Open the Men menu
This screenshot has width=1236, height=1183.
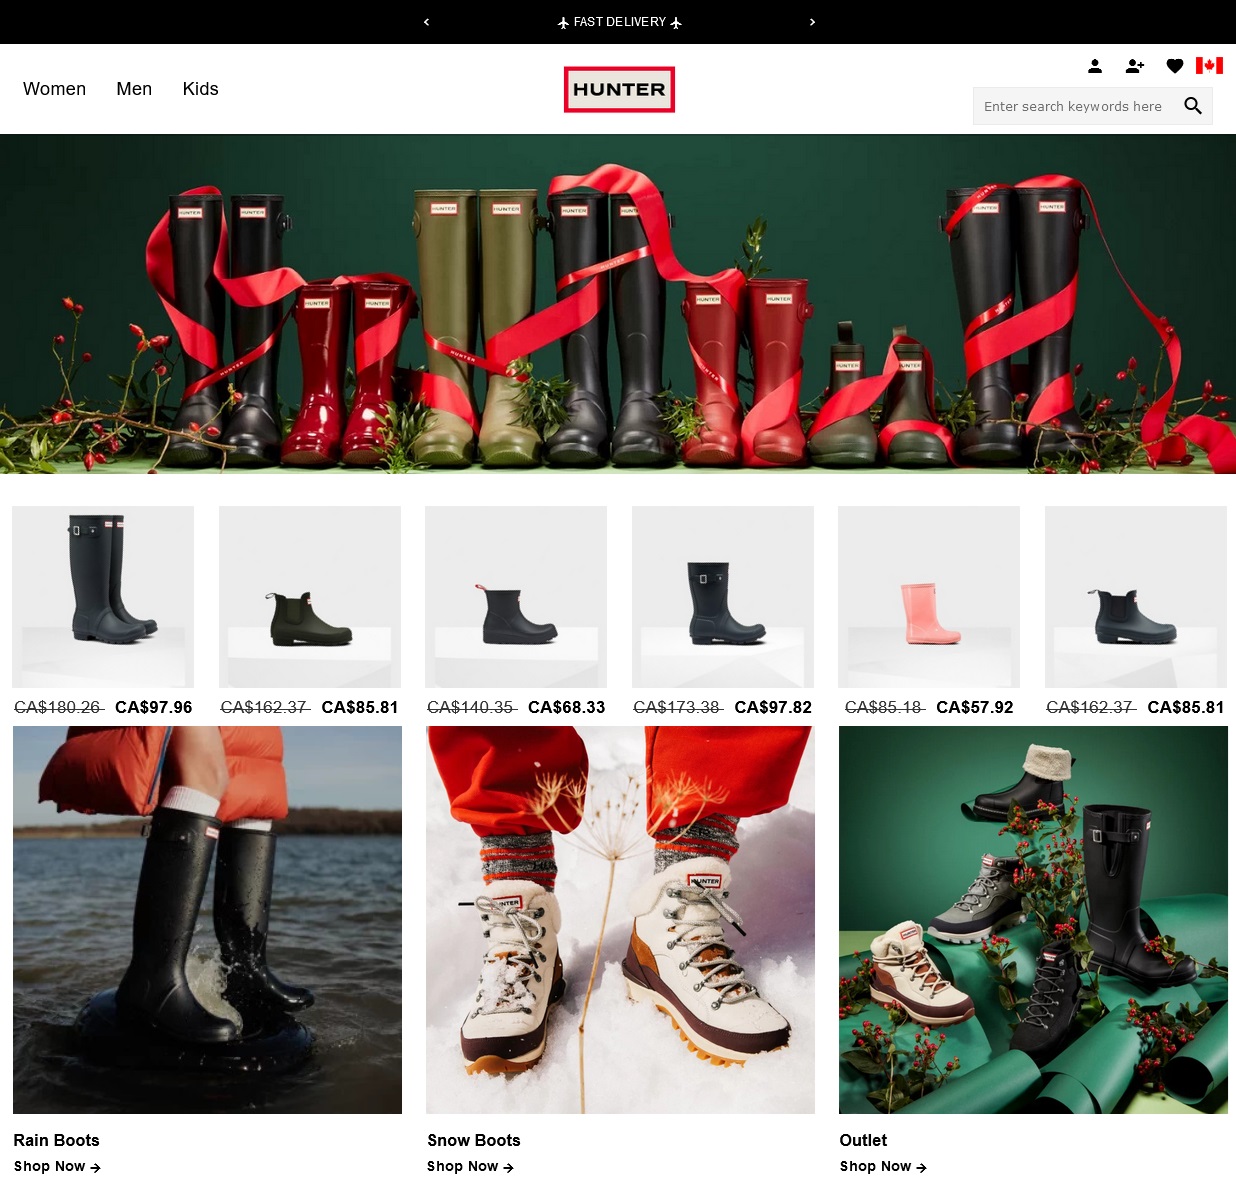point(134,89)
